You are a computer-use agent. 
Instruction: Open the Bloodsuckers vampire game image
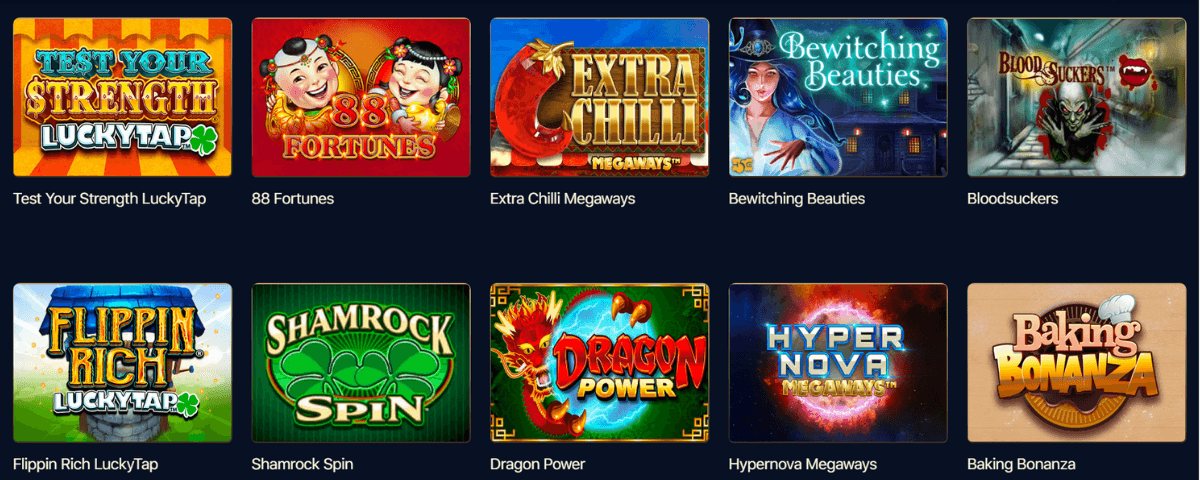click(1077, 98)
